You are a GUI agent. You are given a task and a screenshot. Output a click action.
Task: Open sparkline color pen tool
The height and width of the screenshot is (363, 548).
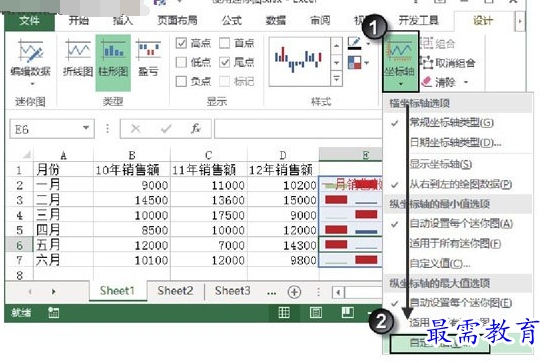pos(354,44)
